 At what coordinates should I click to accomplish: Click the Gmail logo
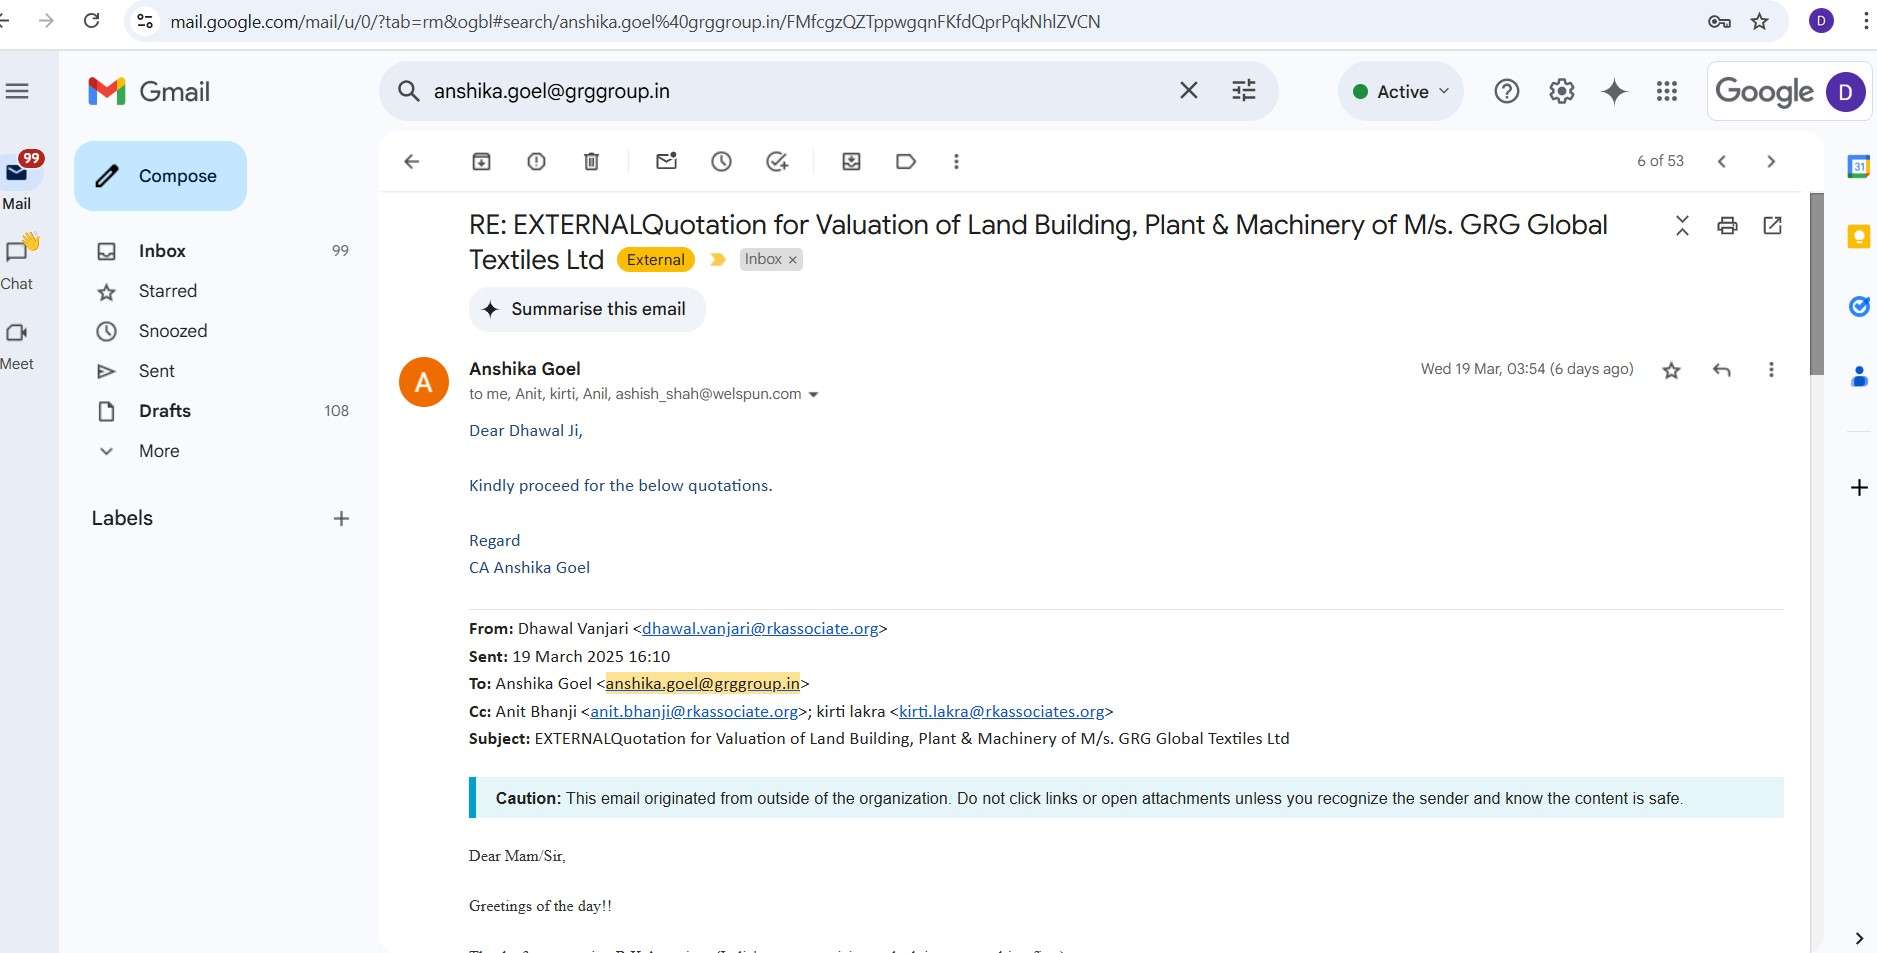point(149,91)
